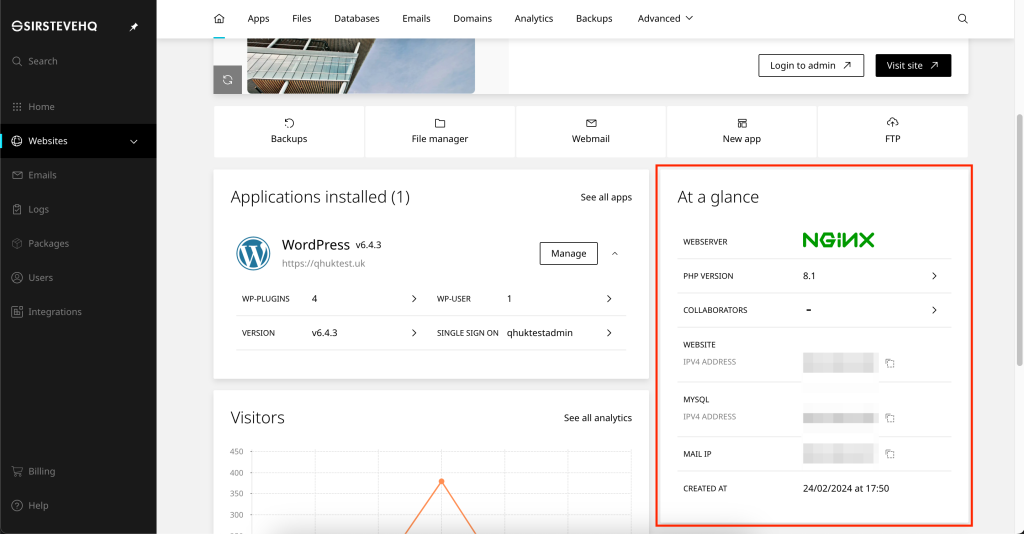Image resolution: width=1024 pixels, height=534 pixels.
Task: Expand the Websites sidebar section
Action: point(133,141)
